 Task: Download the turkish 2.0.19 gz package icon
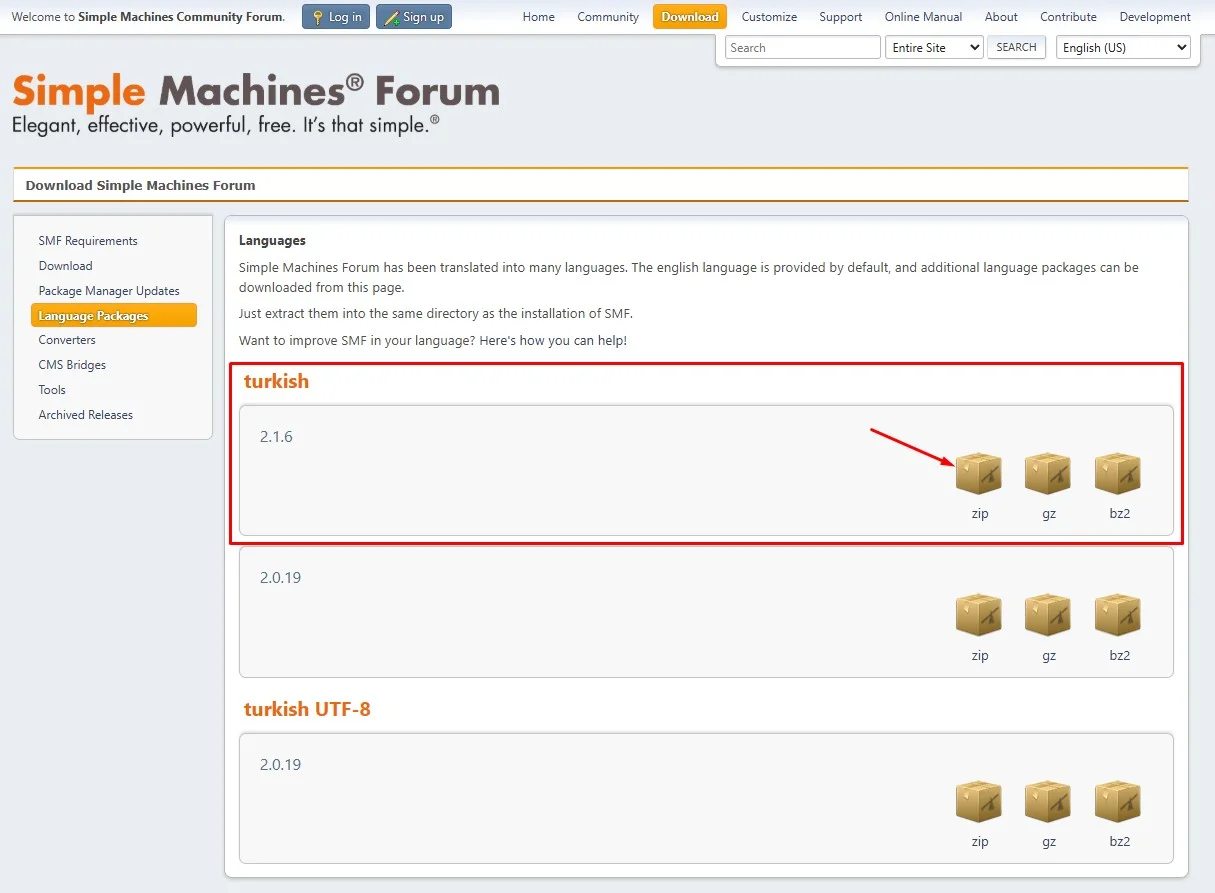(1048, 615)
